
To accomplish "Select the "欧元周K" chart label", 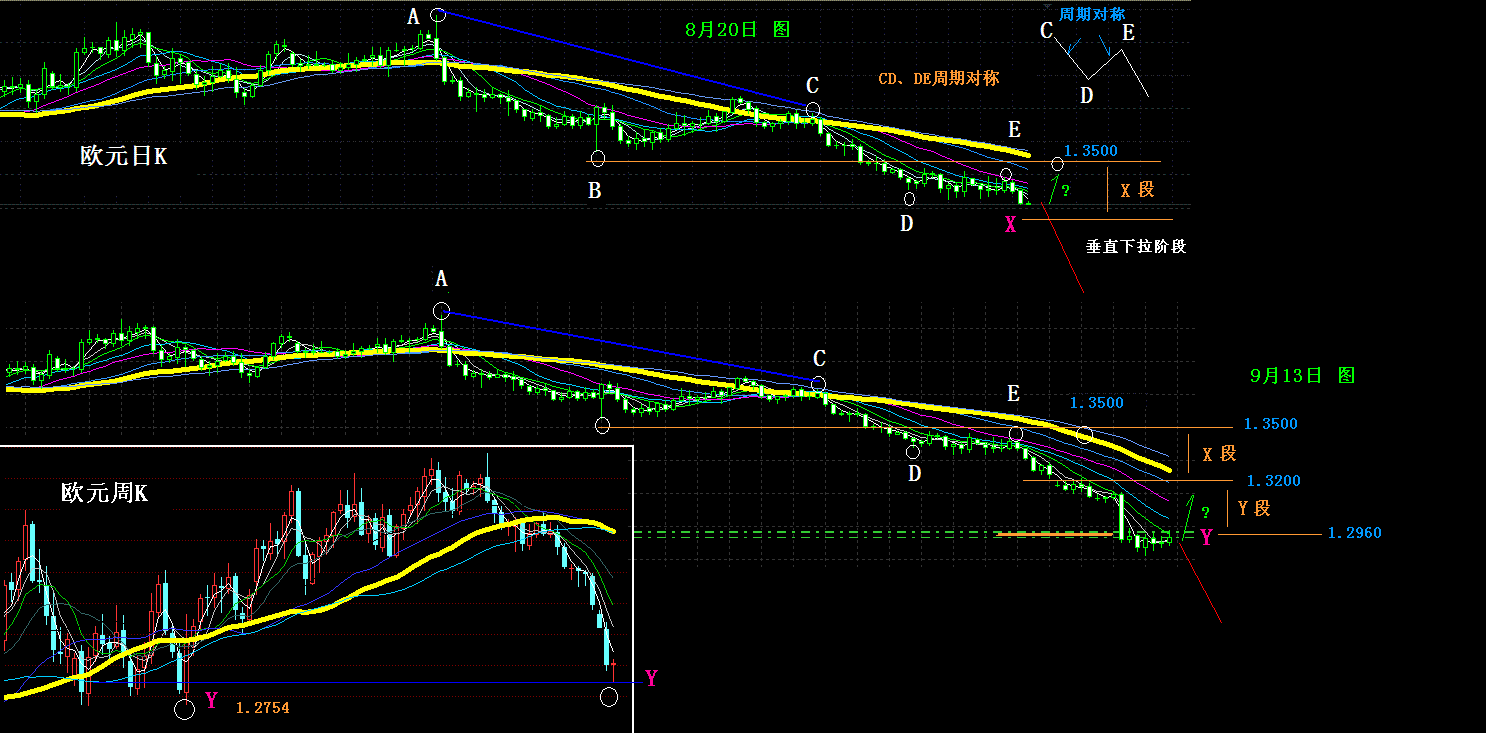I will [104, 492].
